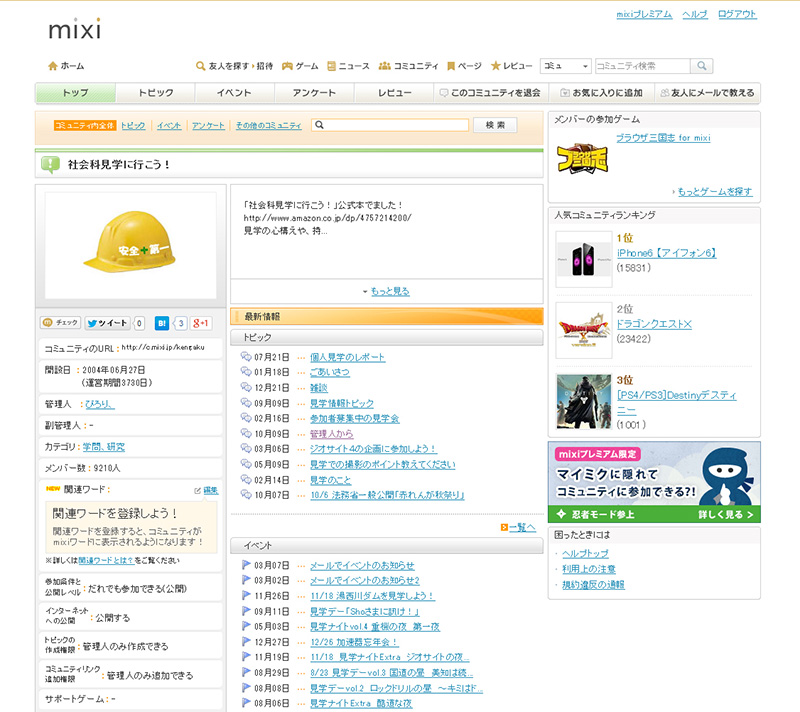Switch to the アンケート tab
Image resolution: width=800 pixels, height=712 pixels.
pos(315,93)
